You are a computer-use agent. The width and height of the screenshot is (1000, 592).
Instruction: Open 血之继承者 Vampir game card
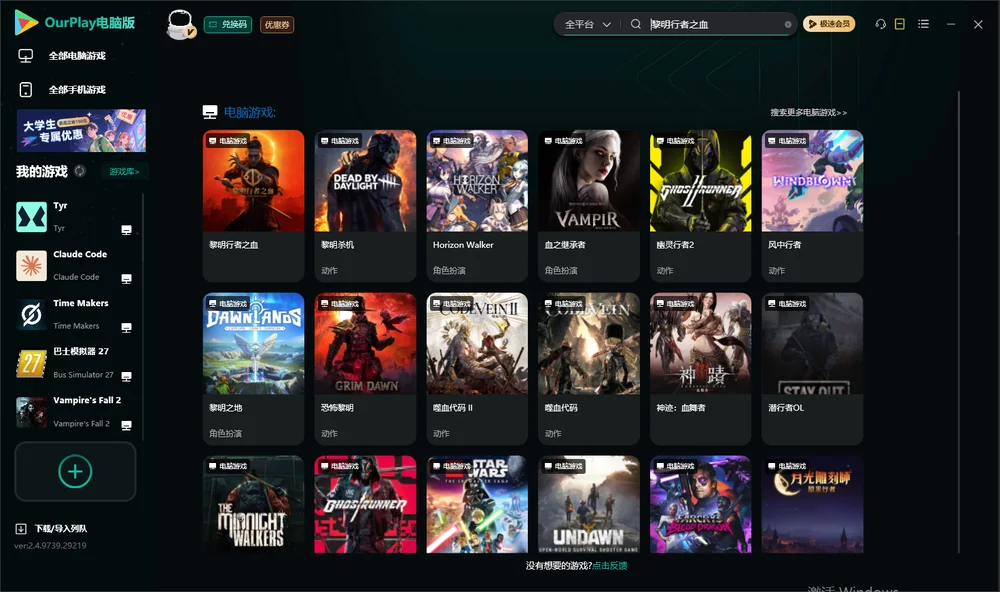tap(589, 205)
